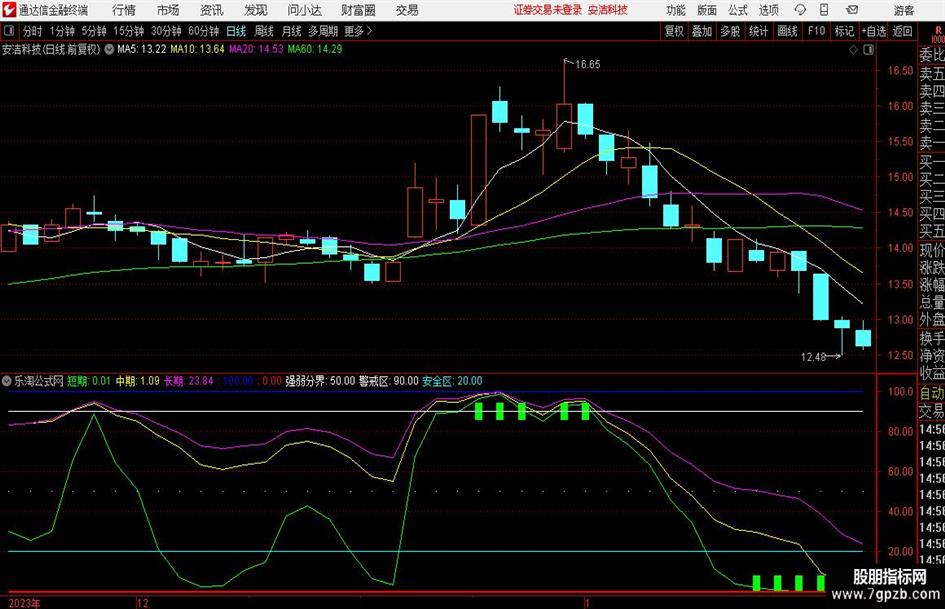Click the 多股 multi-stock button

[x=730, y=31]
